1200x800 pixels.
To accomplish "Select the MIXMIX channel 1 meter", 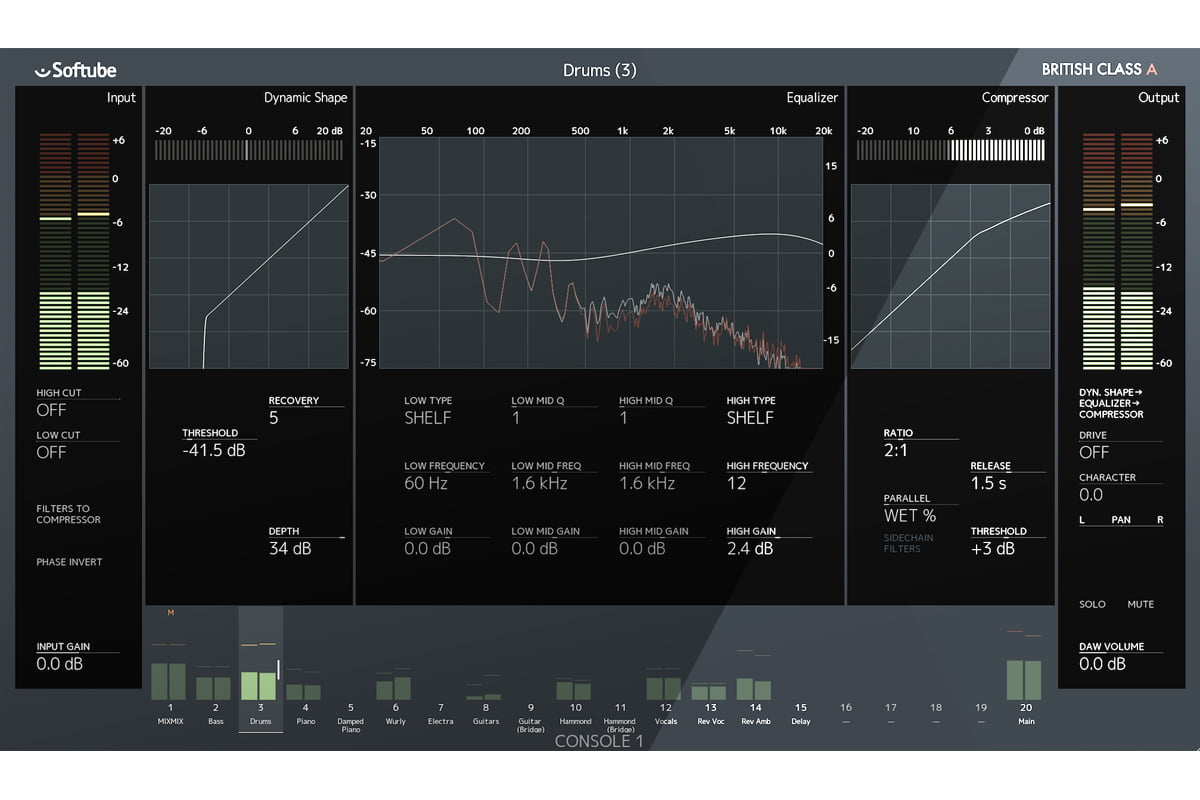I will click(170, 681).
